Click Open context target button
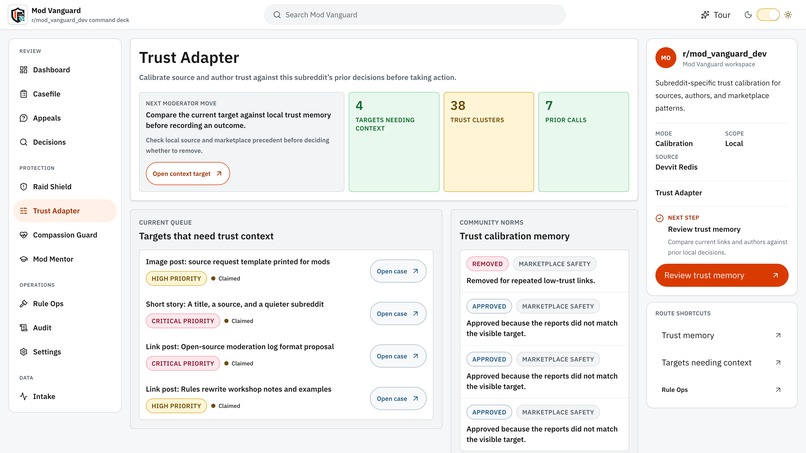Viewport: 806px width, 453px height. (188, 174)
